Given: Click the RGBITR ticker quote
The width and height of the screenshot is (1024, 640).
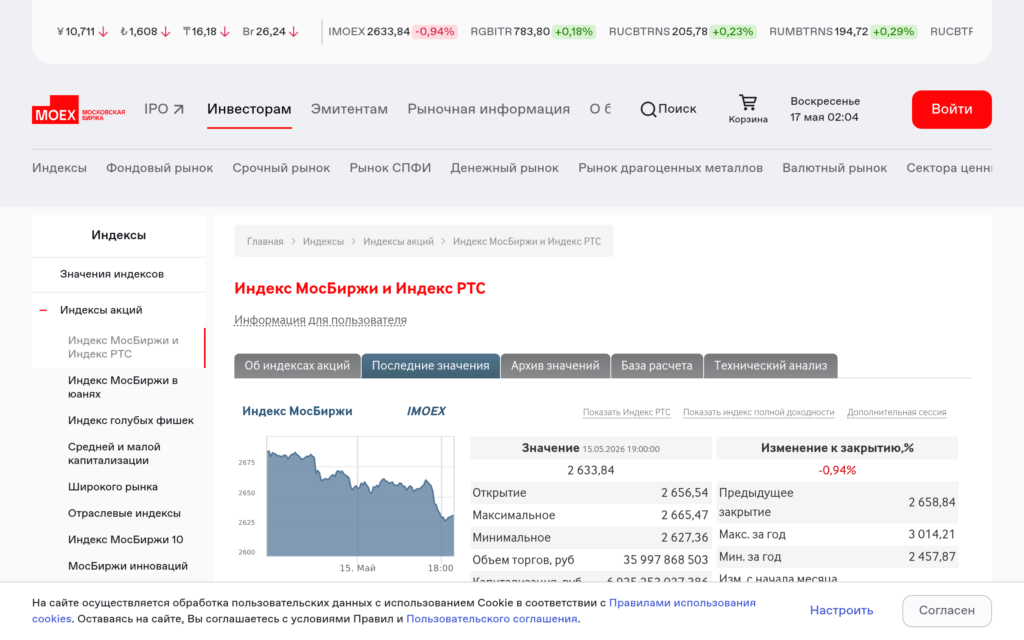Looking at the screenshot, I should click(x=533, y=31).
